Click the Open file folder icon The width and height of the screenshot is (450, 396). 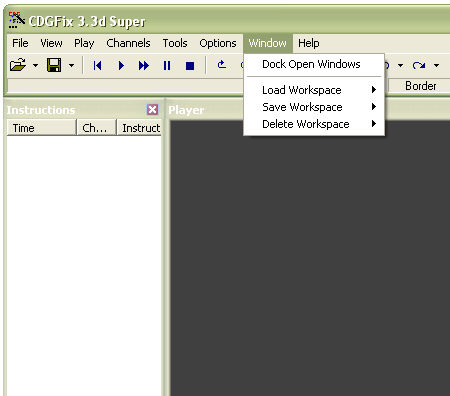pos(18,65)
